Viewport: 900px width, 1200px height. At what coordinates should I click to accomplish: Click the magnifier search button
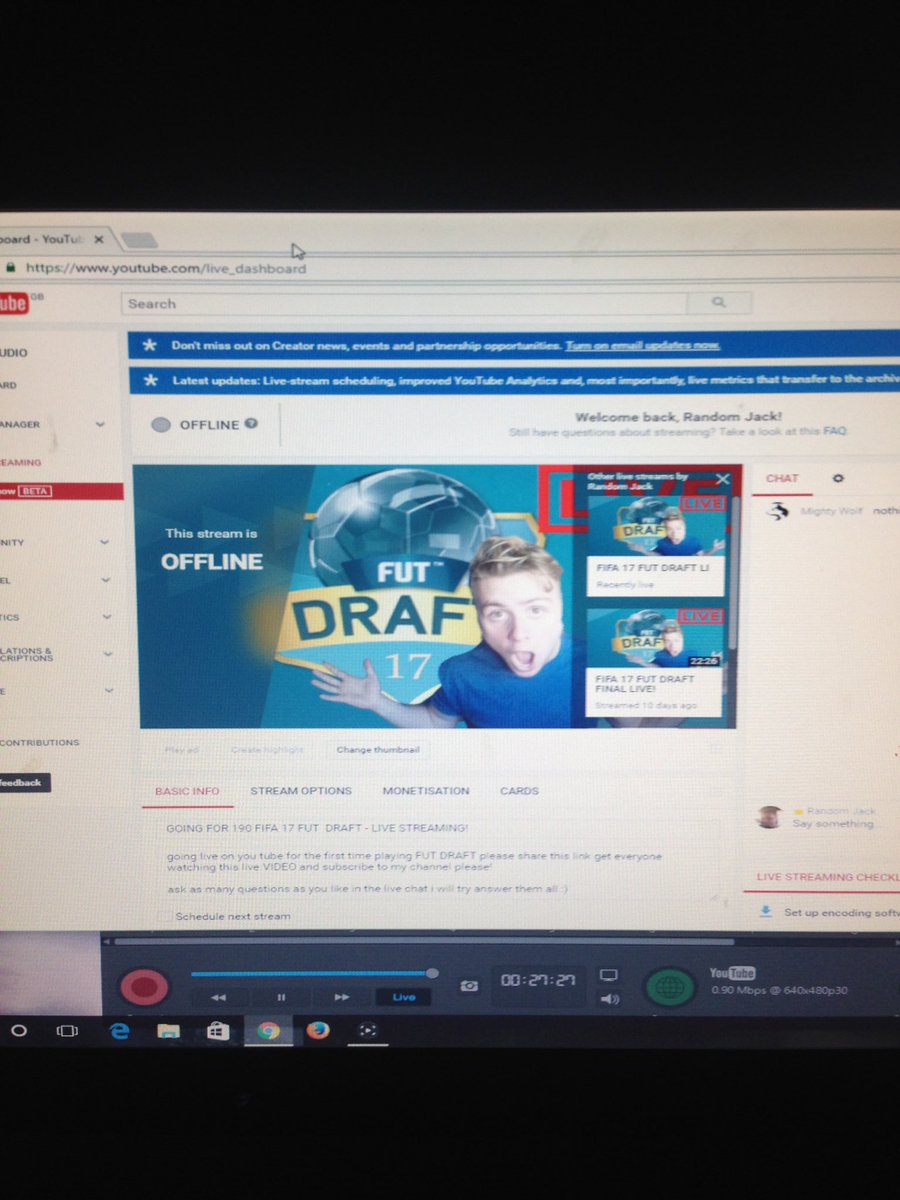pos(719,302)
